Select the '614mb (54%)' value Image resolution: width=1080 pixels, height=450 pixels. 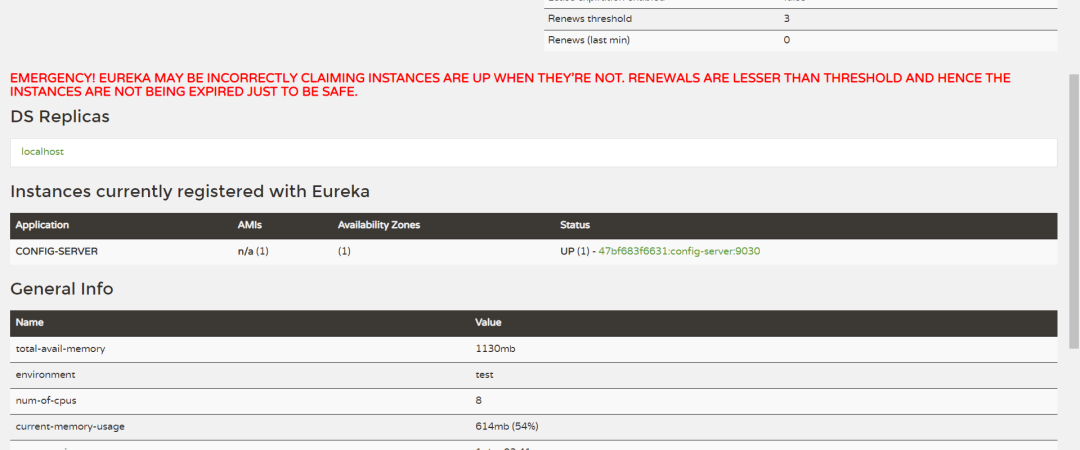point(507,427)
